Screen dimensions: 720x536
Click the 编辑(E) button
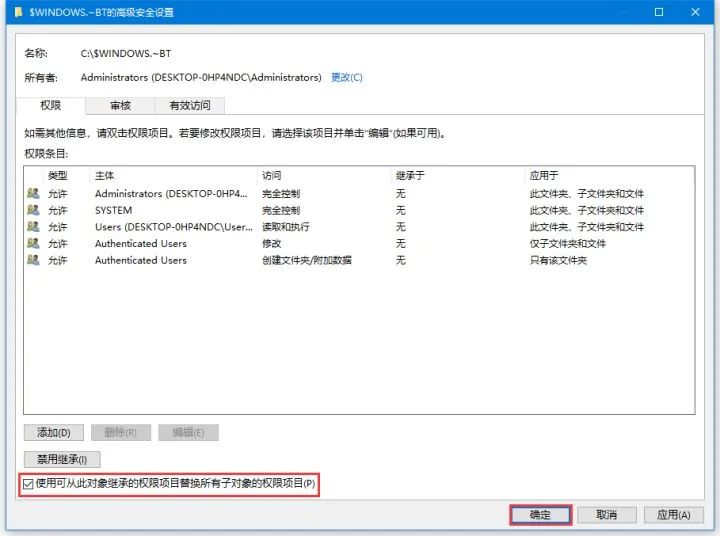(188, 433)
